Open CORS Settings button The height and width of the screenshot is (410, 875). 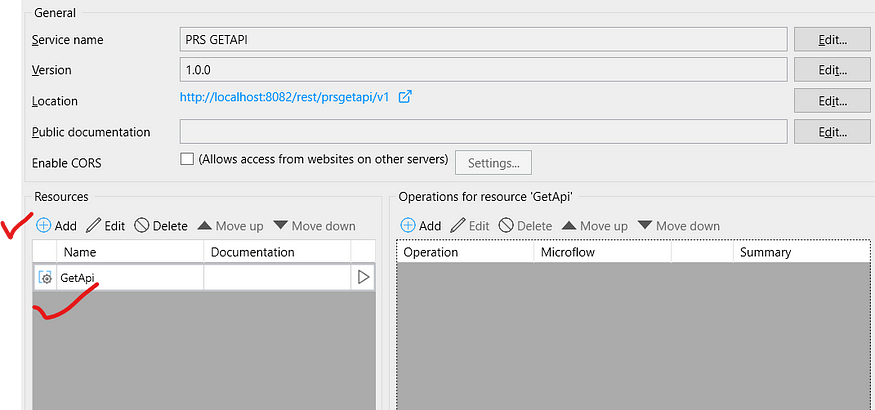tap(493, 163)
